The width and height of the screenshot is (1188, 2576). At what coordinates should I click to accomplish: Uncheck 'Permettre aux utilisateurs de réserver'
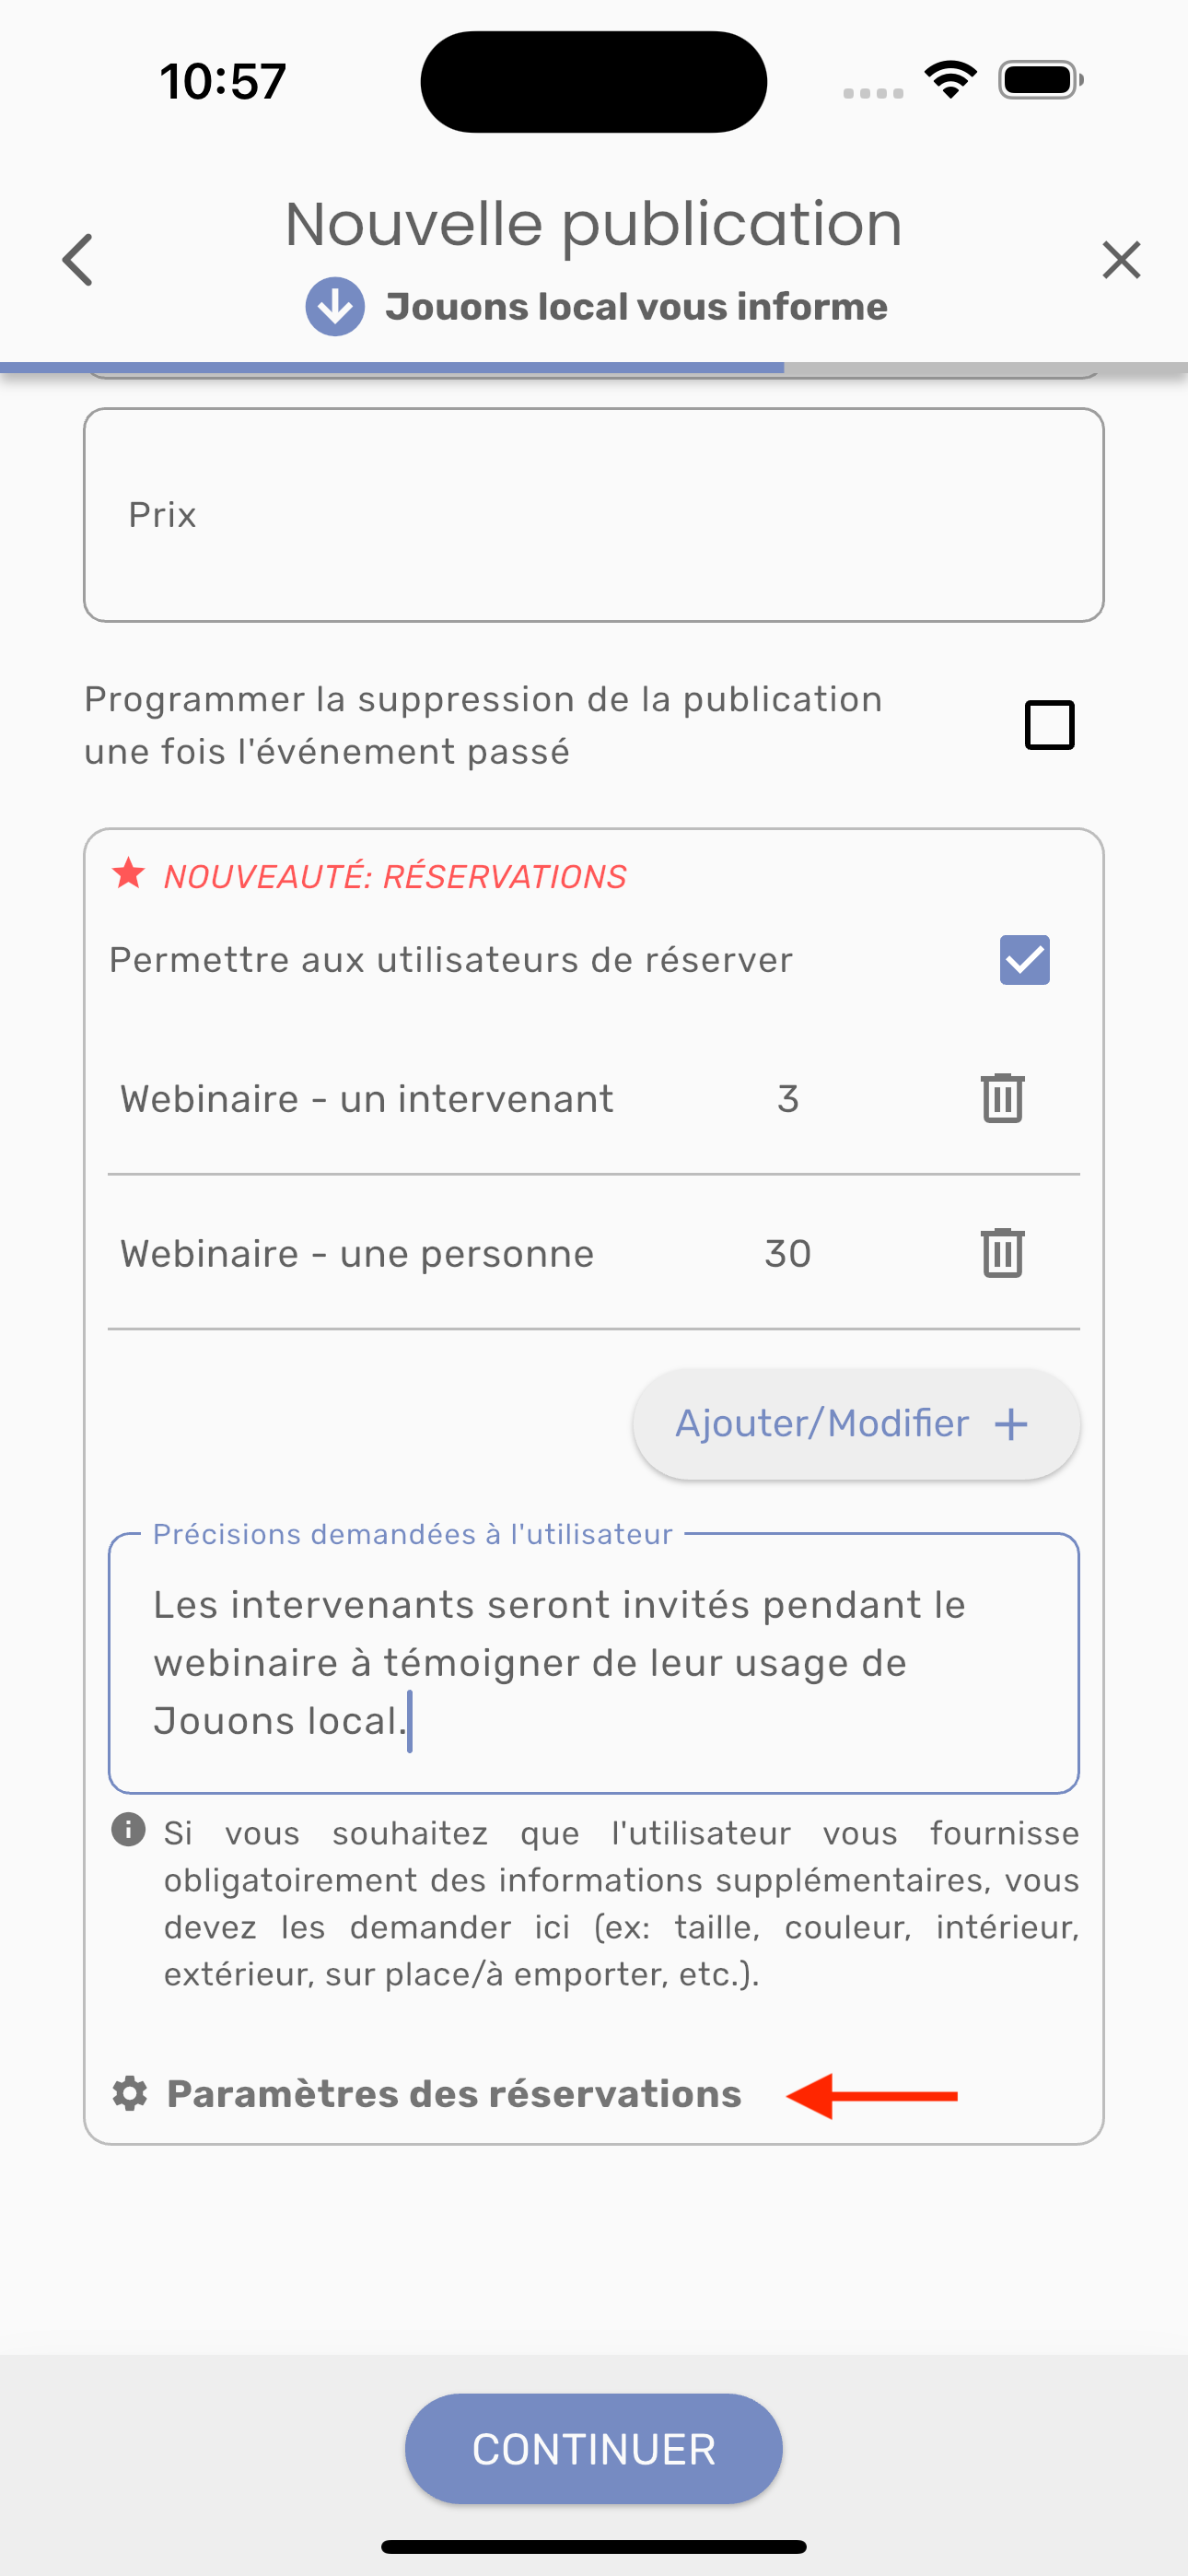(1024, 960)
